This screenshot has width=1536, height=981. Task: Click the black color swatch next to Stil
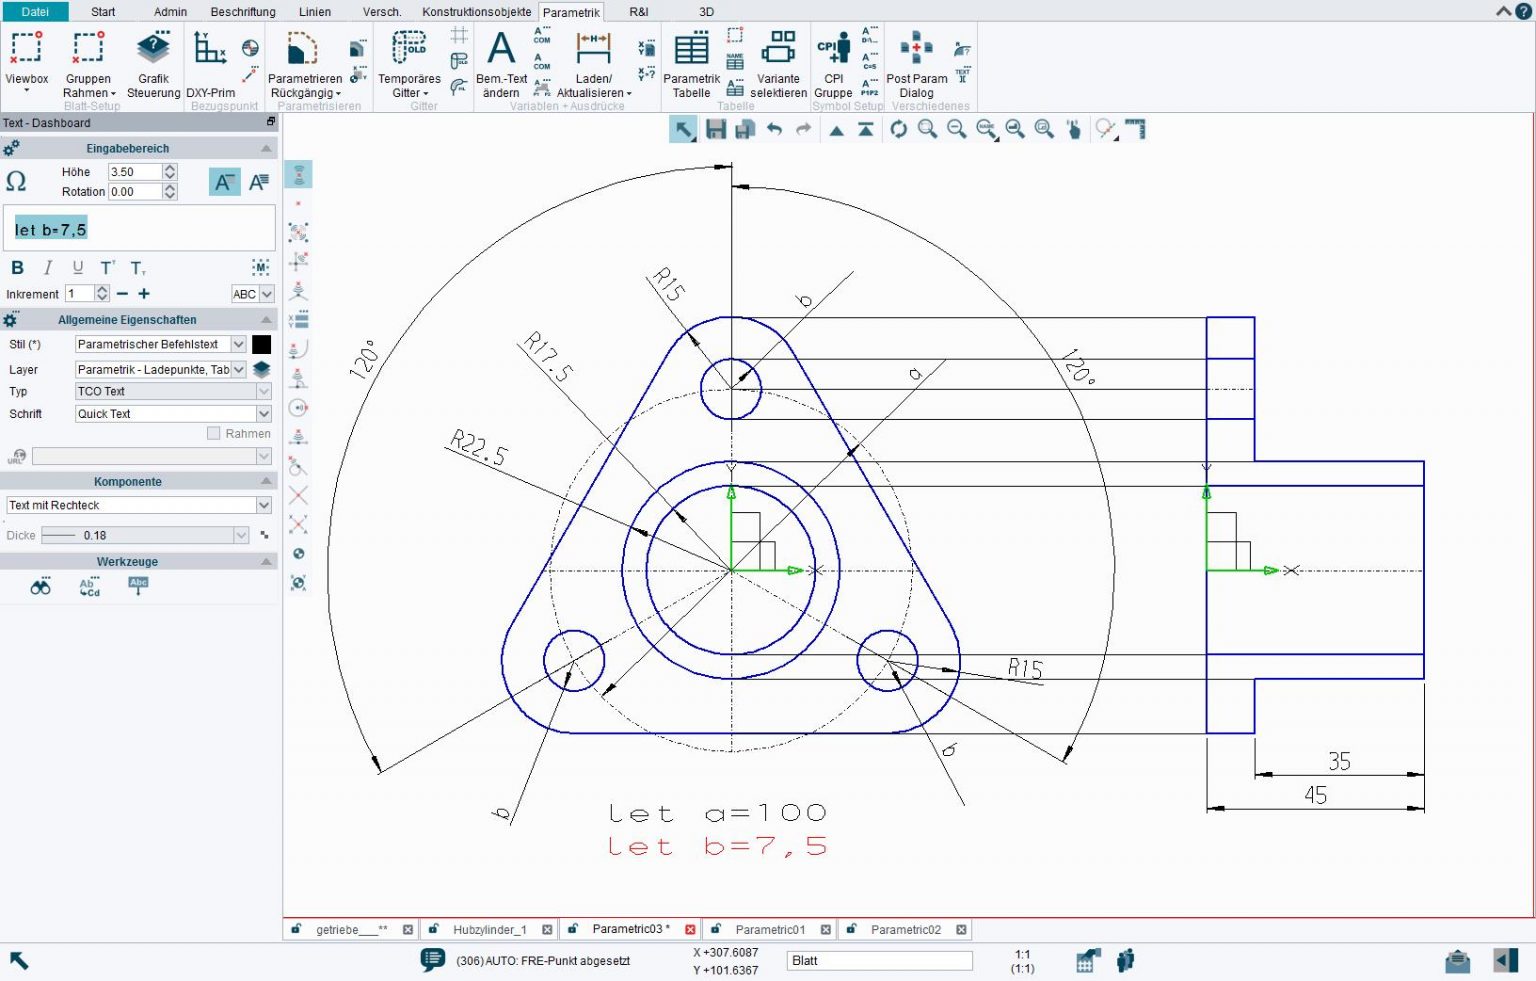coord(261,344)
